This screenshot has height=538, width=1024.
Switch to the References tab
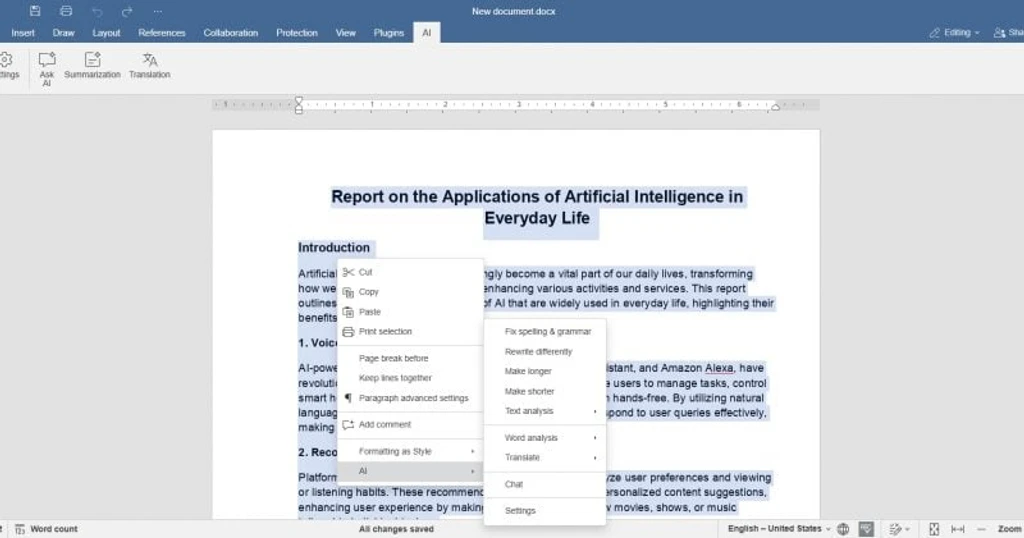162,33
